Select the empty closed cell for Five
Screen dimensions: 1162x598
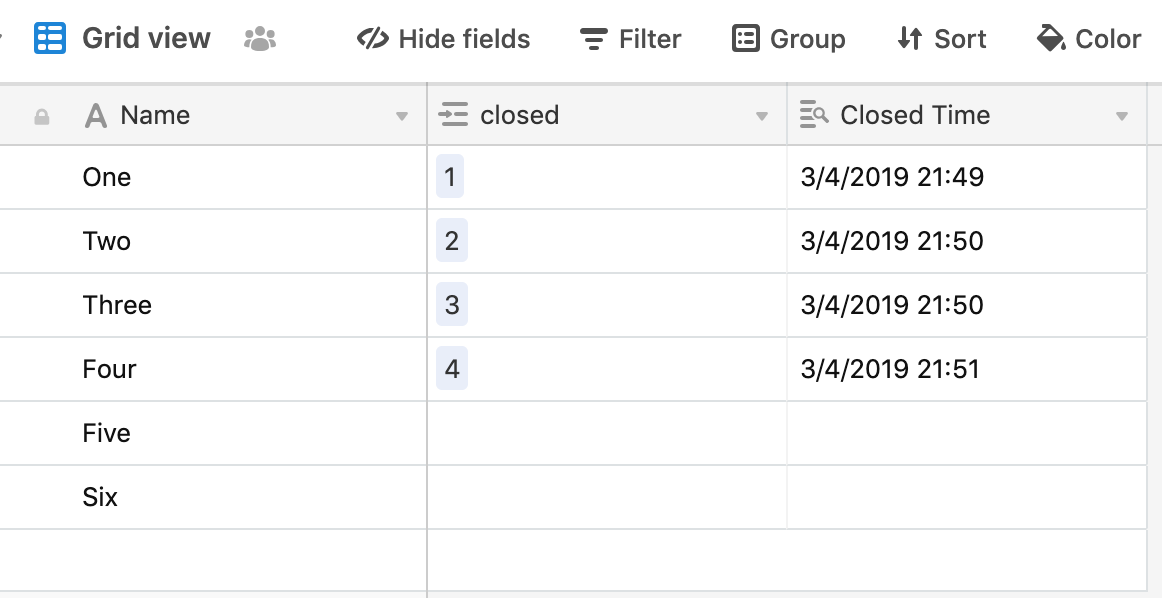click(x=607, y=433)
